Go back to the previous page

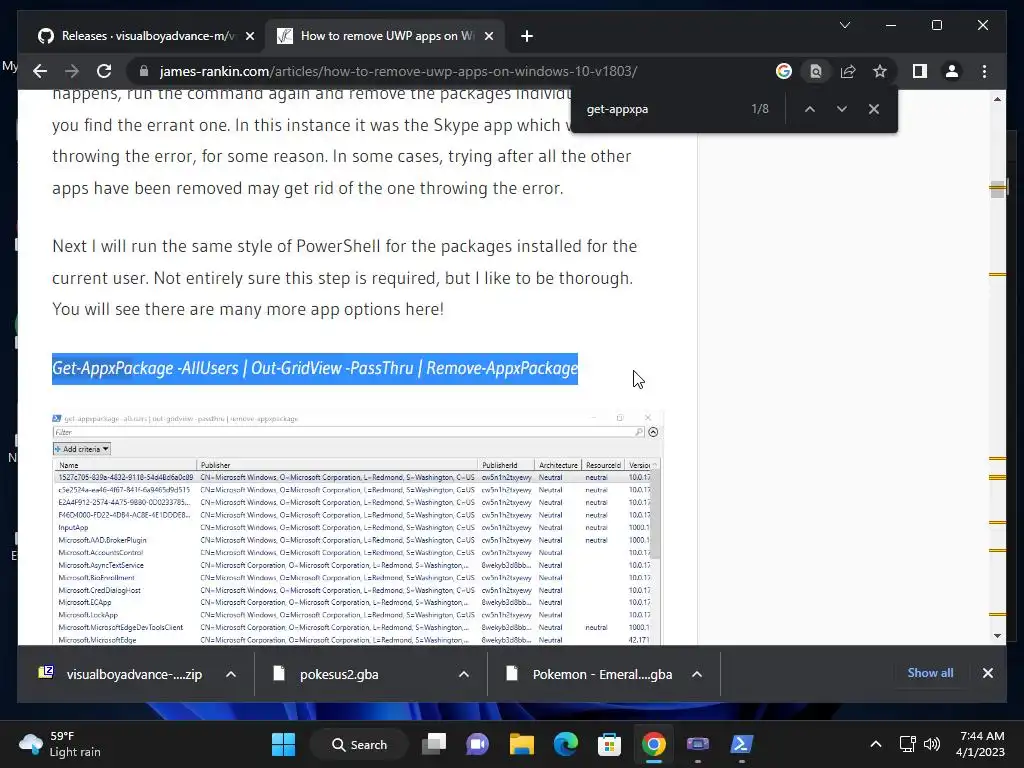click(40, 71)
